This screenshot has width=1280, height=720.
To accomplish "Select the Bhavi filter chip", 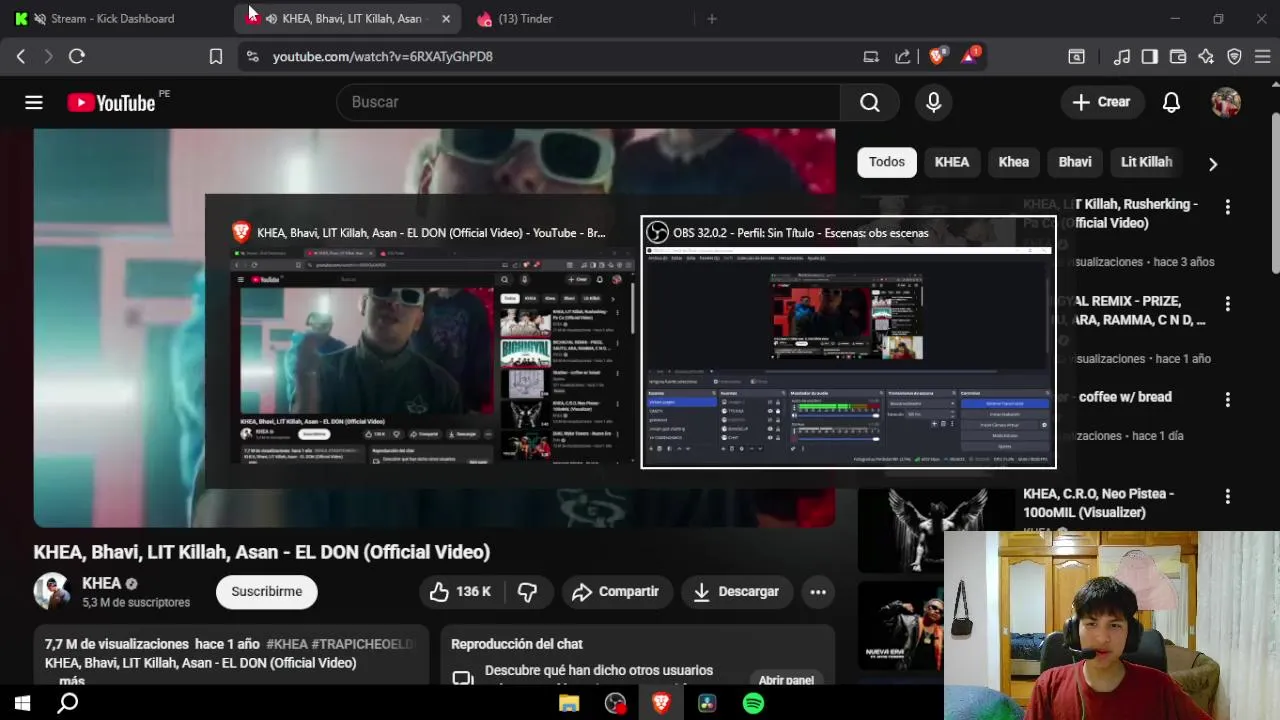I will [1075, 162].
